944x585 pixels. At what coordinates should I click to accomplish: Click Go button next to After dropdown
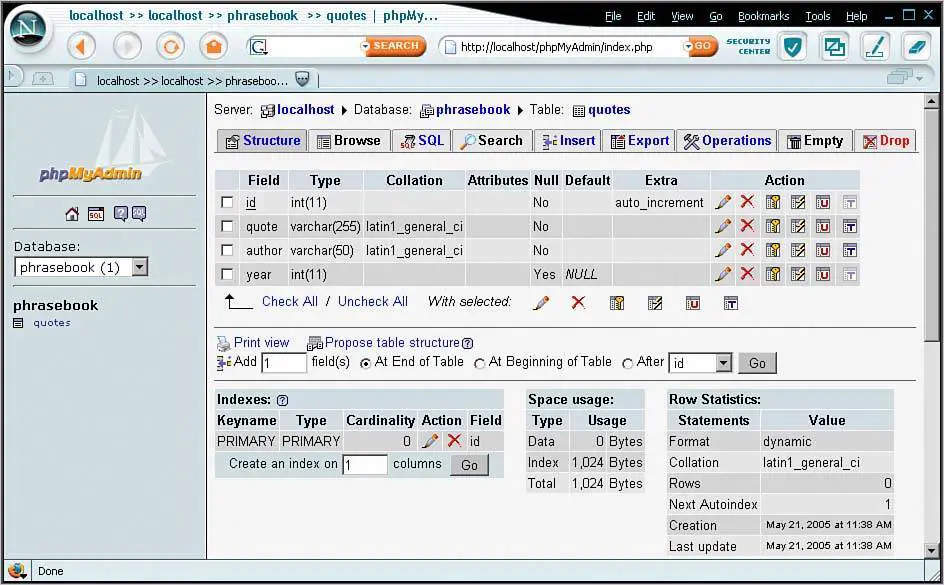coord(757,363)
